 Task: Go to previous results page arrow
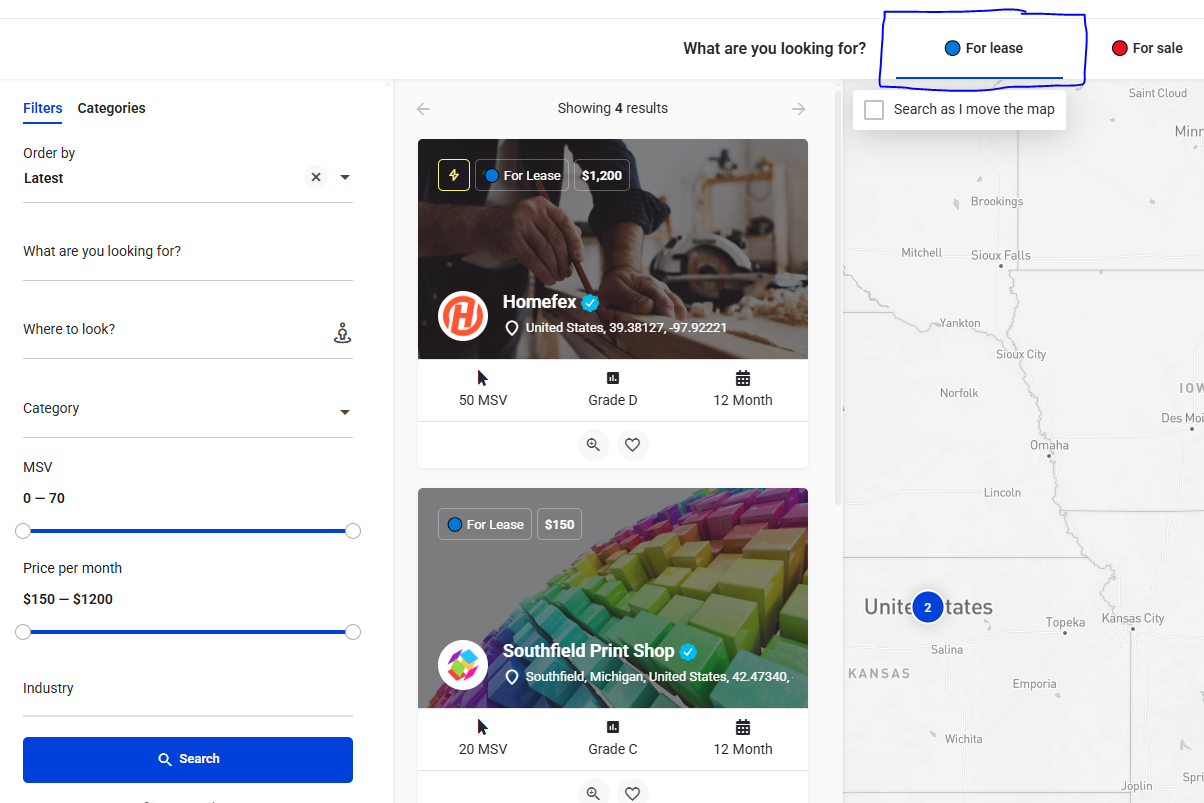click(x=424, y=109)
